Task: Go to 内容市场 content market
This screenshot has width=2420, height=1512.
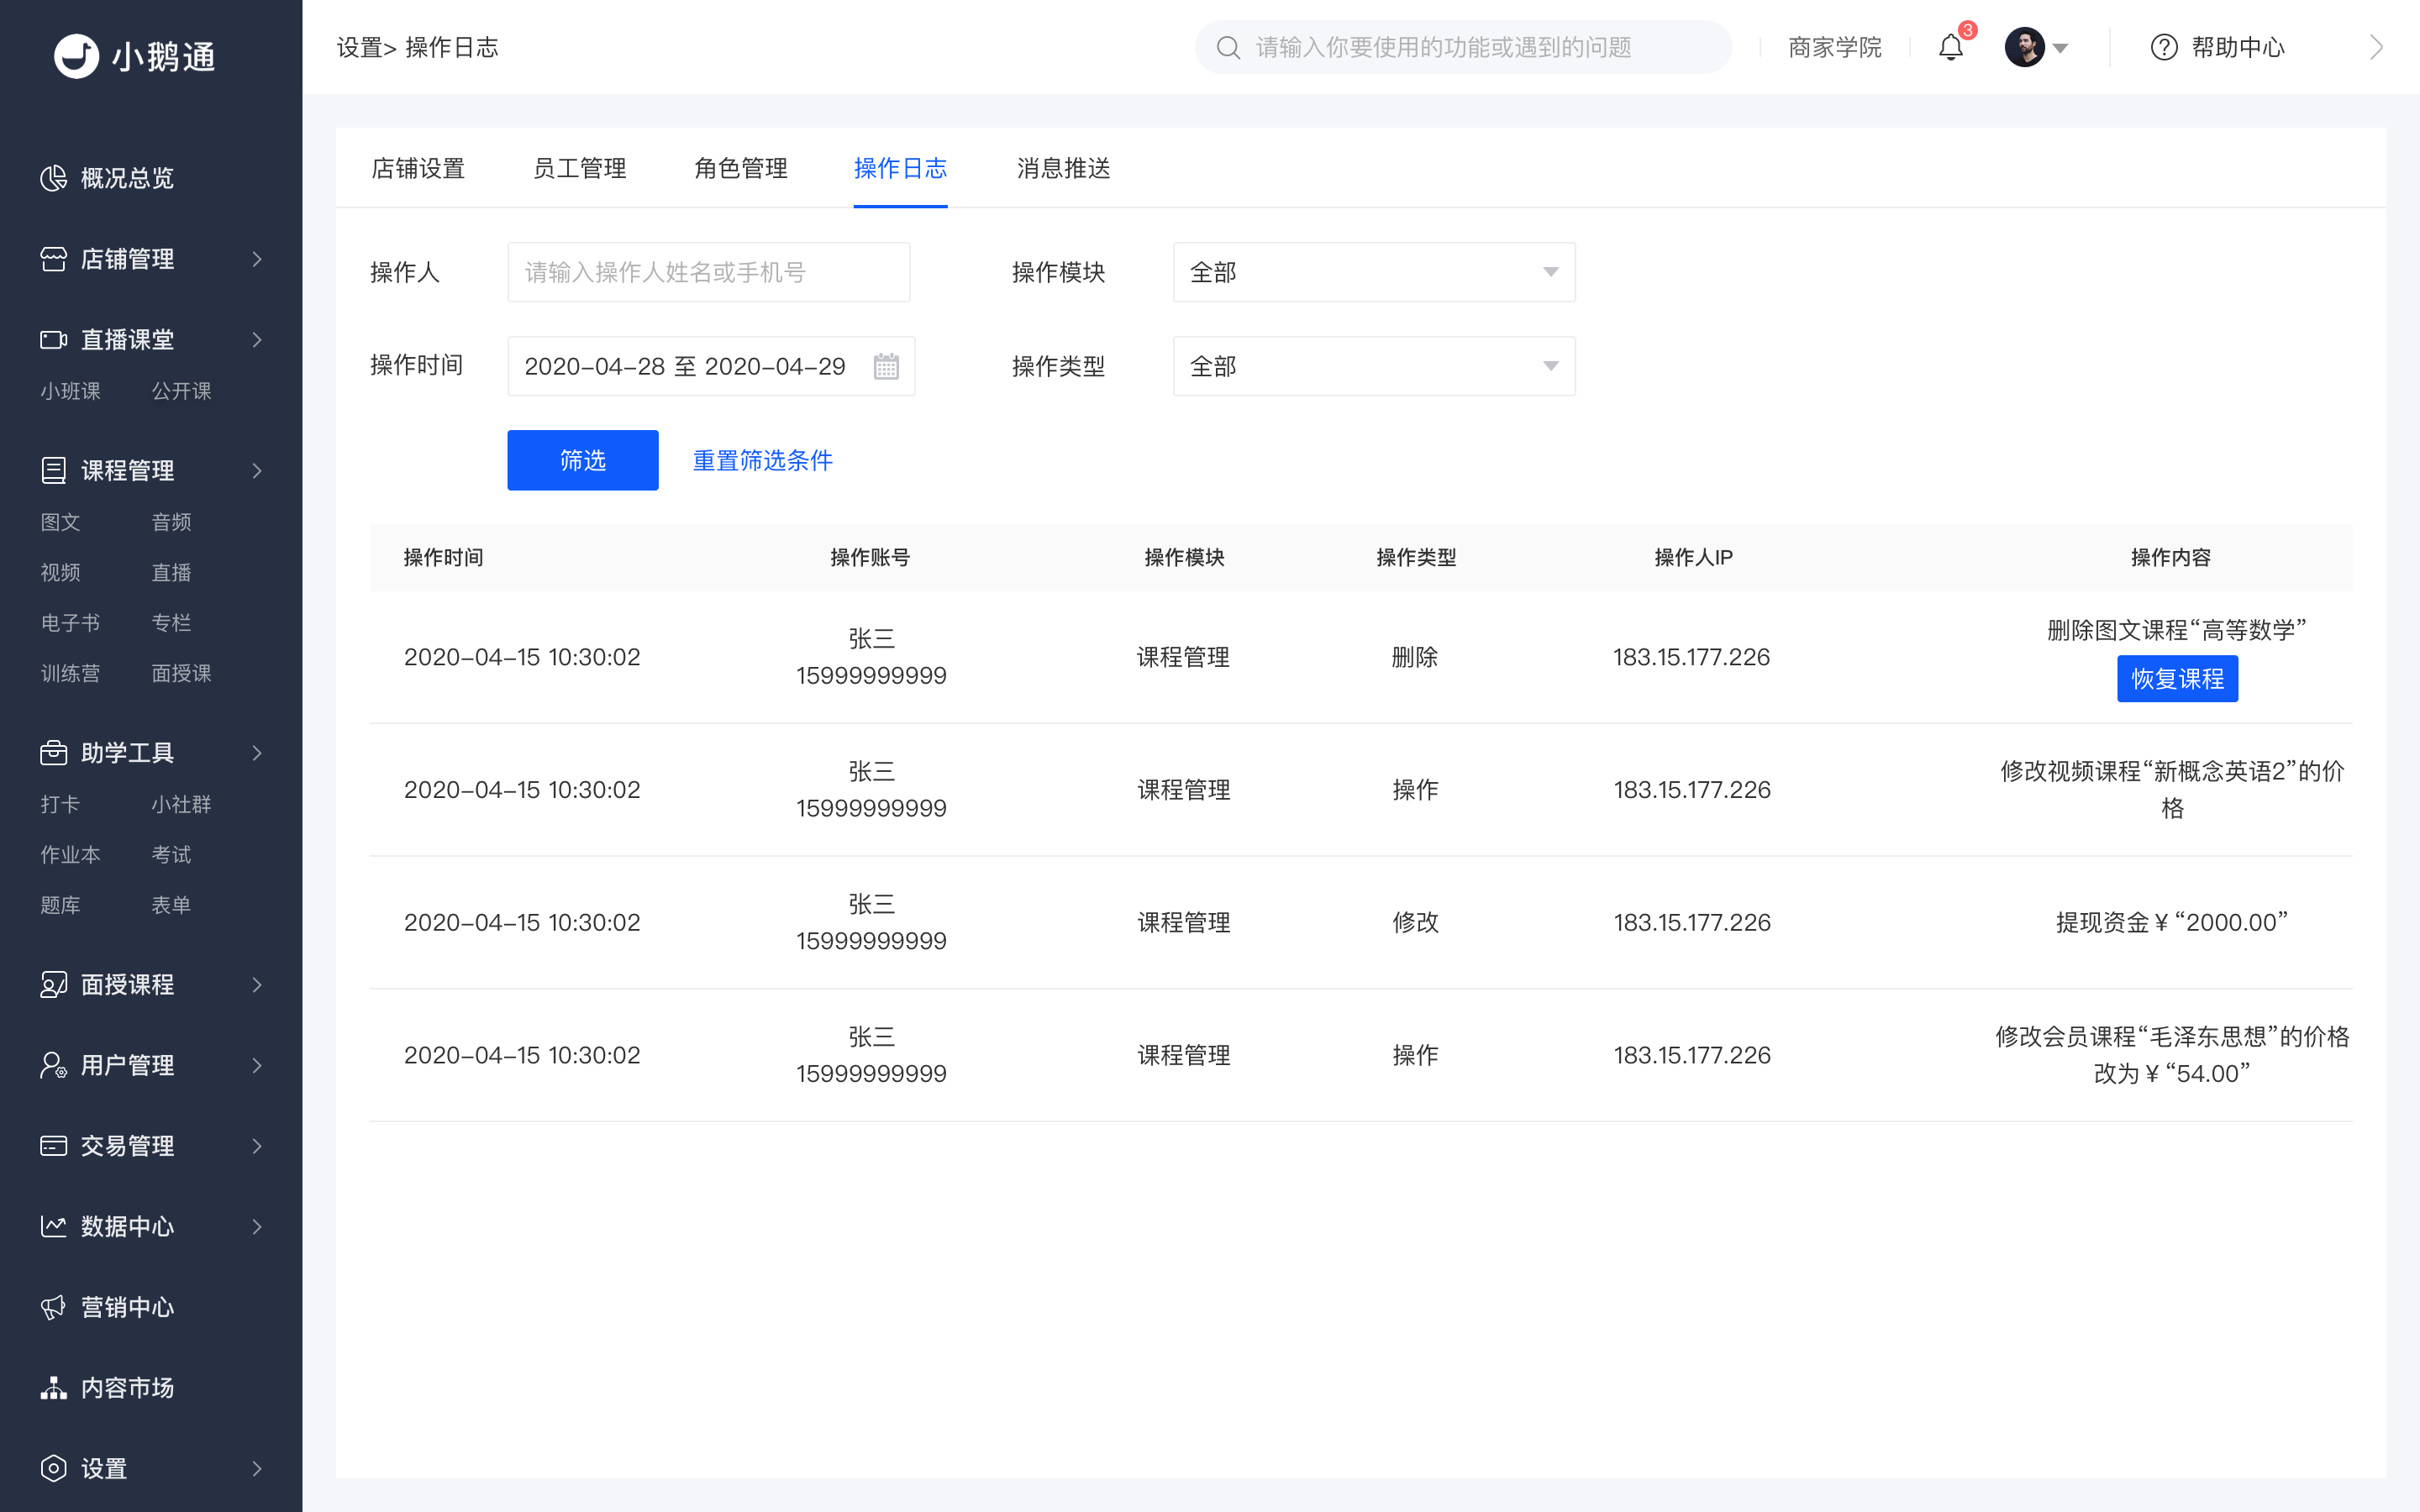Action: click(127, 1388)
